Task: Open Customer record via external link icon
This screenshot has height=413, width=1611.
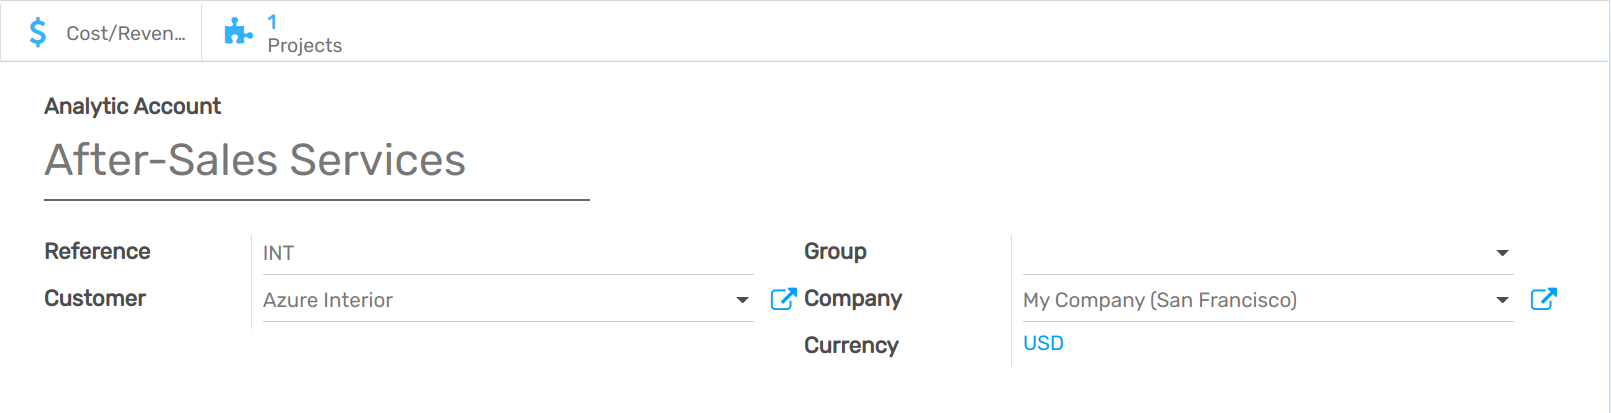Action: [783, 299]
